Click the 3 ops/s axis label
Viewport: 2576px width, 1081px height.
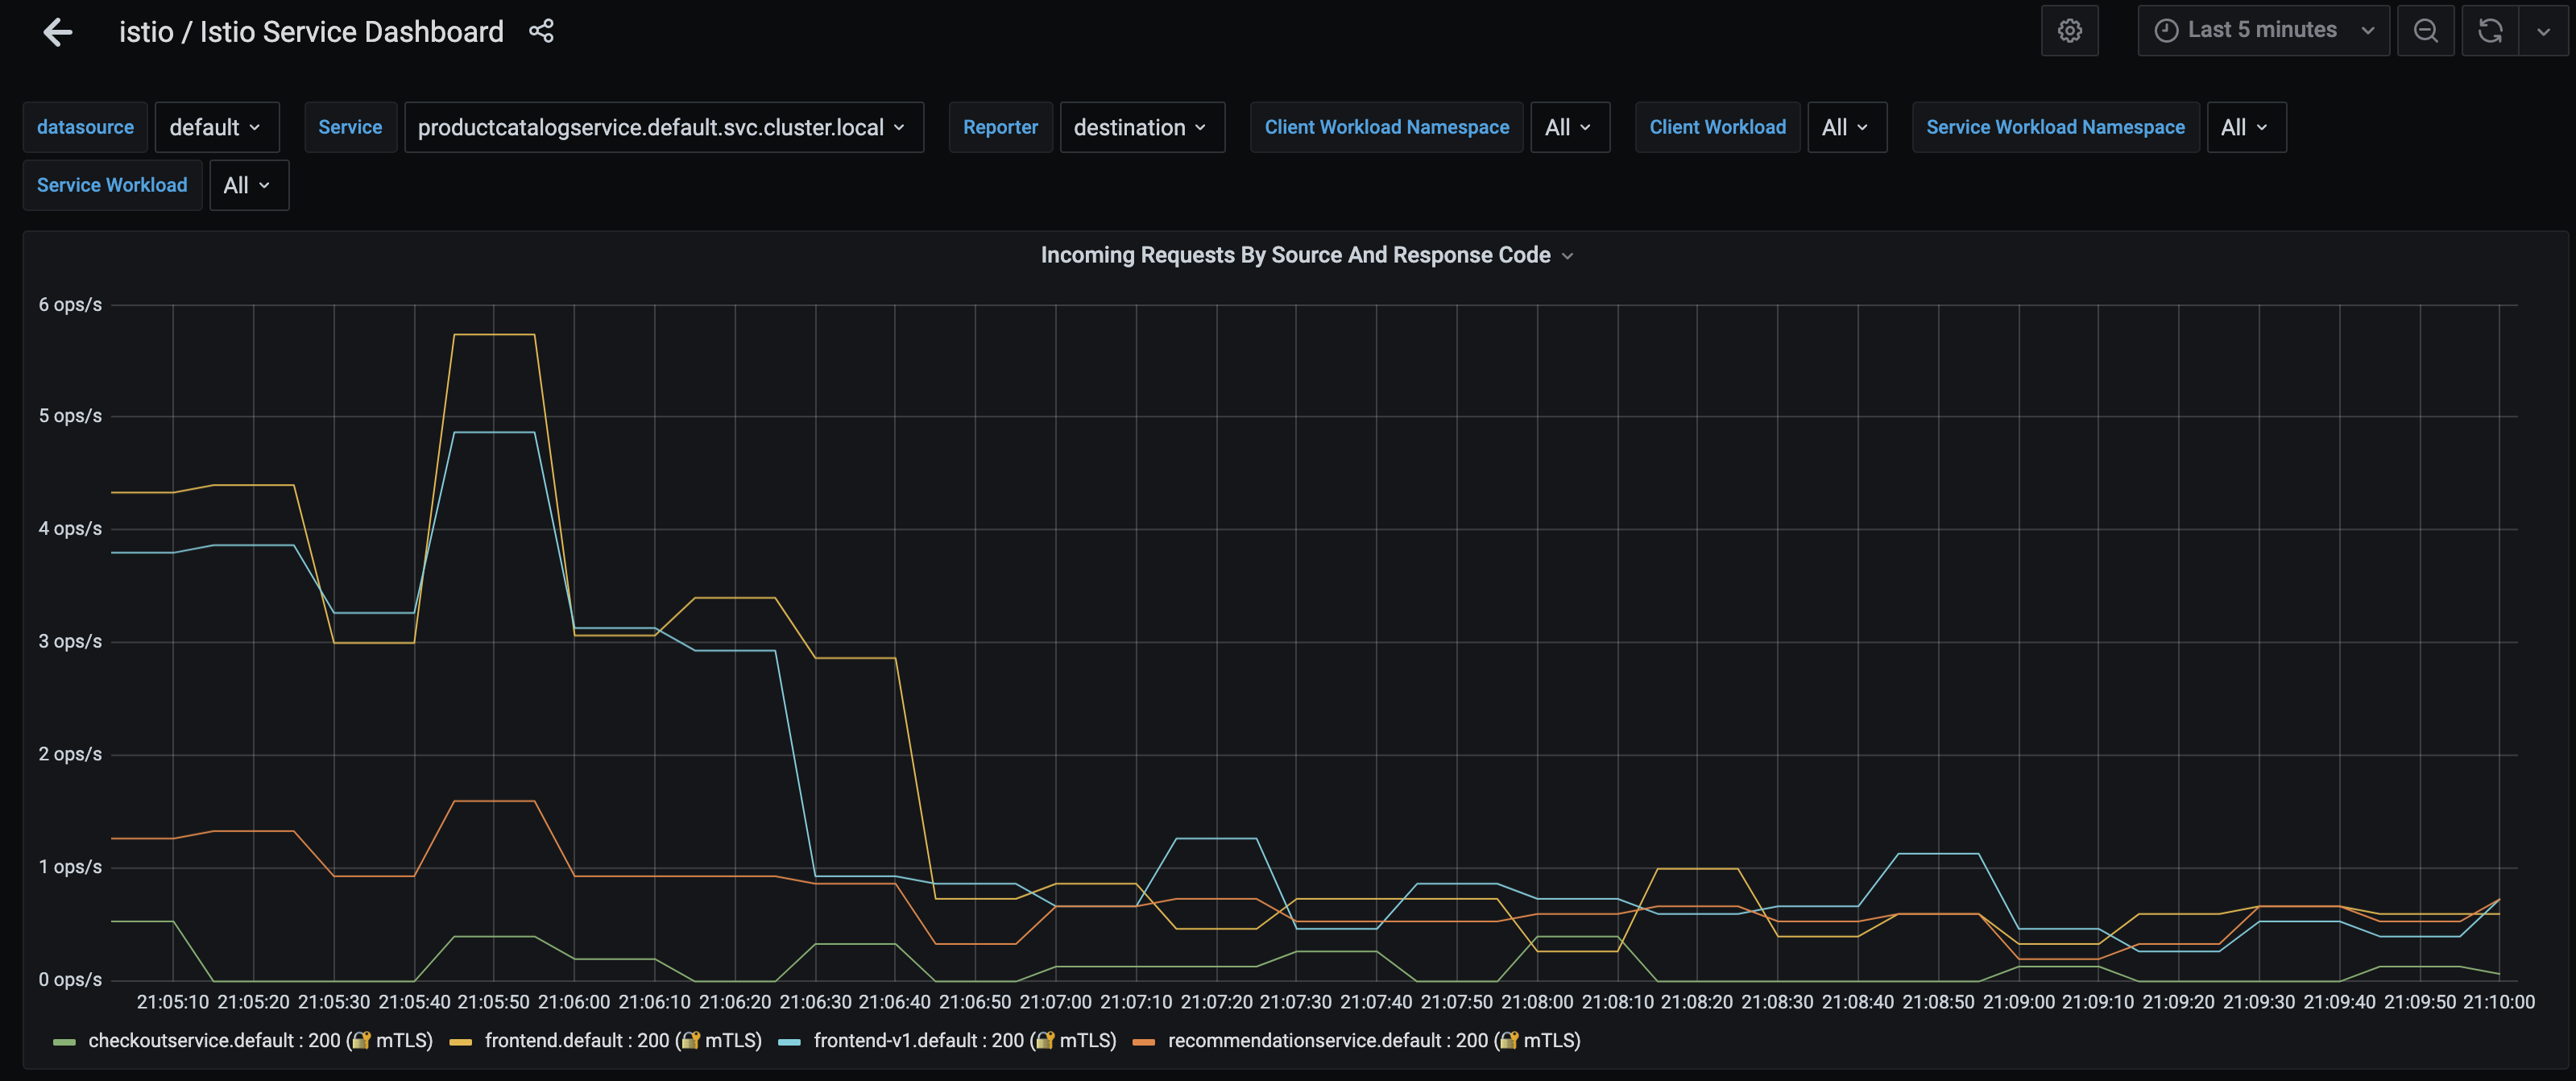[70, 642]
